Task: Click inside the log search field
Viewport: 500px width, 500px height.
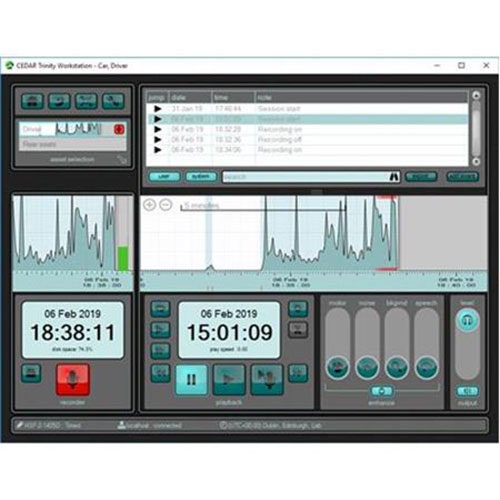Action: 306,177
